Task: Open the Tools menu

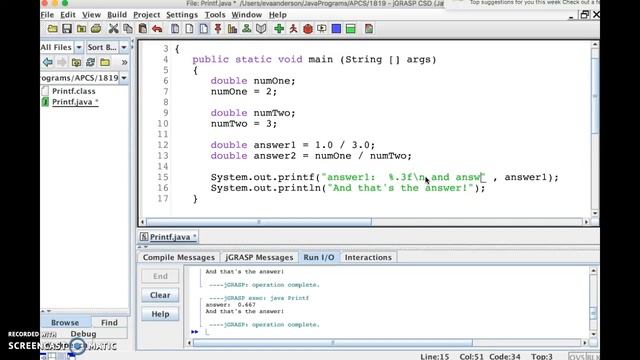Action: (x=215, y=15)
